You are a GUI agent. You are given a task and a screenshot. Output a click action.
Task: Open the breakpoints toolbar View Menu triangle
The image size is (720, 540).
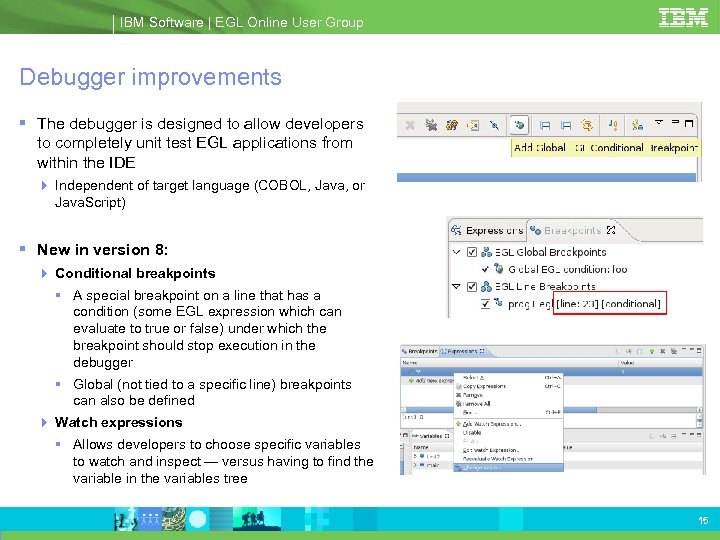click(659, 123)
